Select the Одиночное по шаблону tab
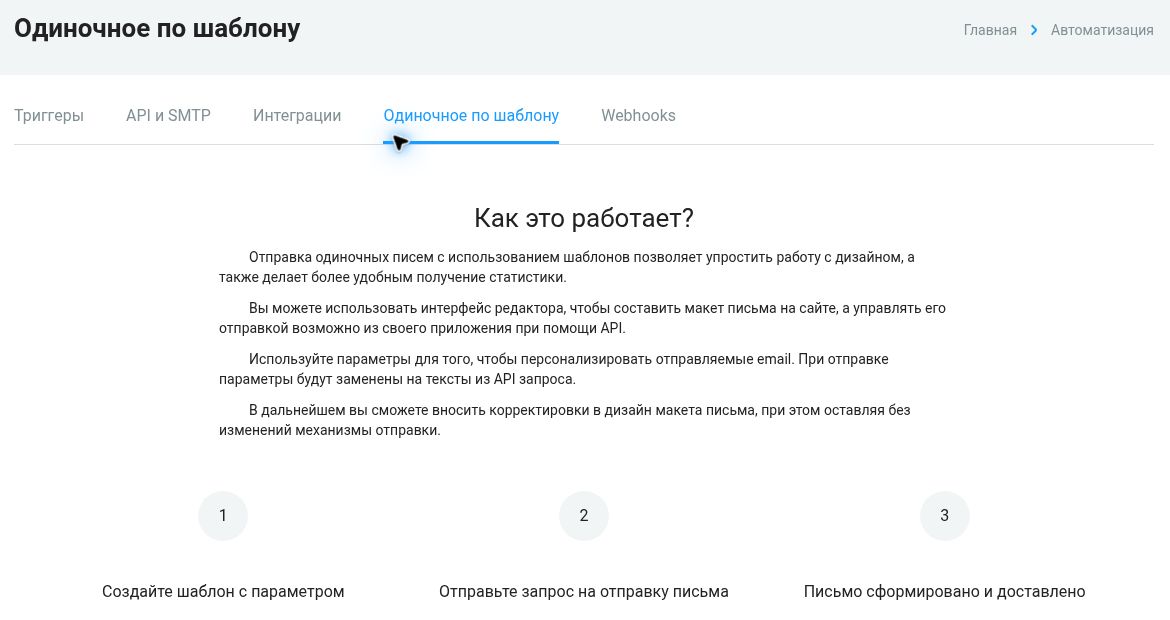The width and height of the screenshot is (1170, 620). point(471,116)
